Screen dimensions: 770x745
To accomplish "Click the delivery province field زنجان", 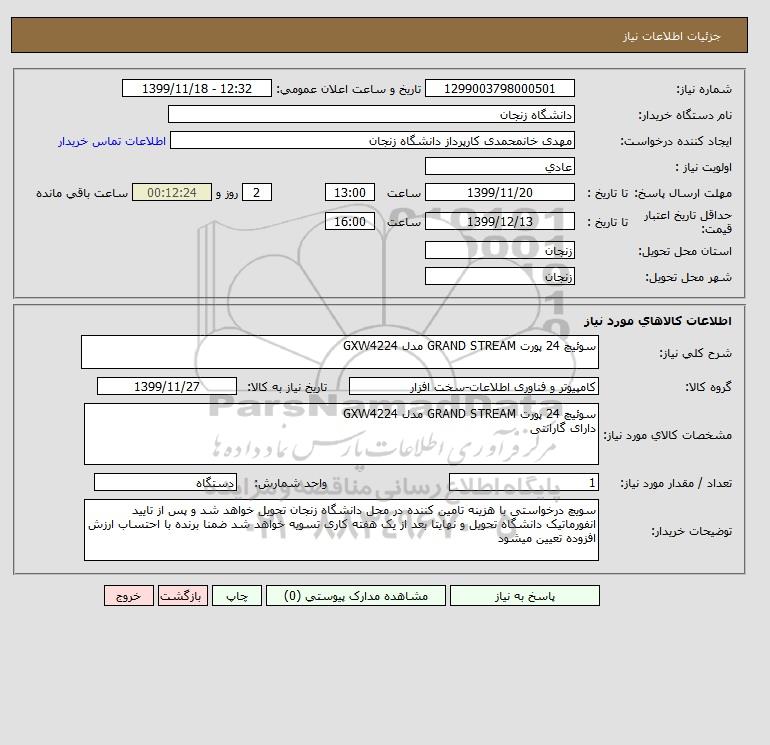I will point(499,250).
